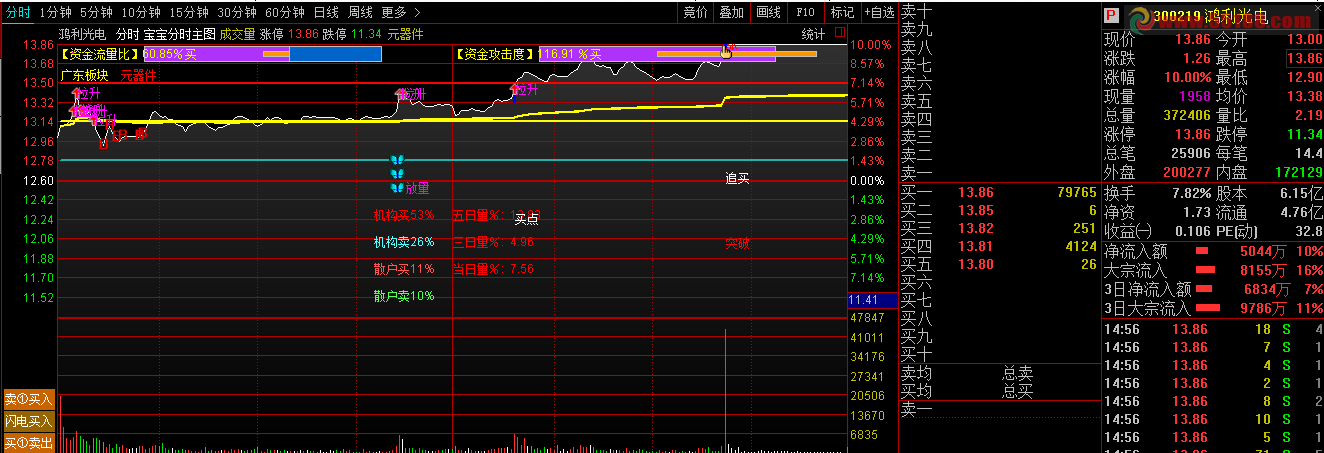Select the 15分钟 period tab
This screenshot has height=453, width=1324.
pos(188,12)
